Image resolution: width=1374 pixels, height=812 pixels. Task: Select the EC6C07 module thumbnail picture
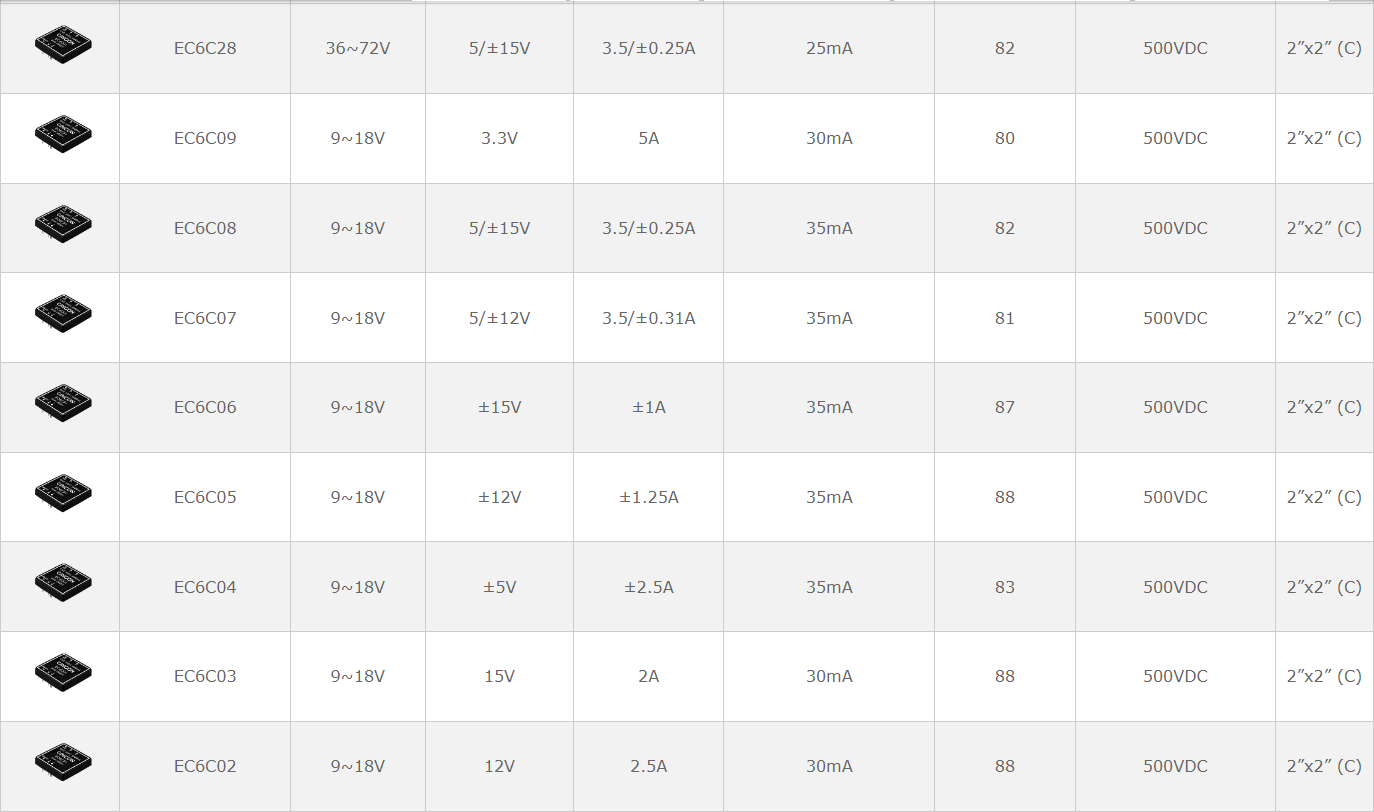[x=62, y=314]
